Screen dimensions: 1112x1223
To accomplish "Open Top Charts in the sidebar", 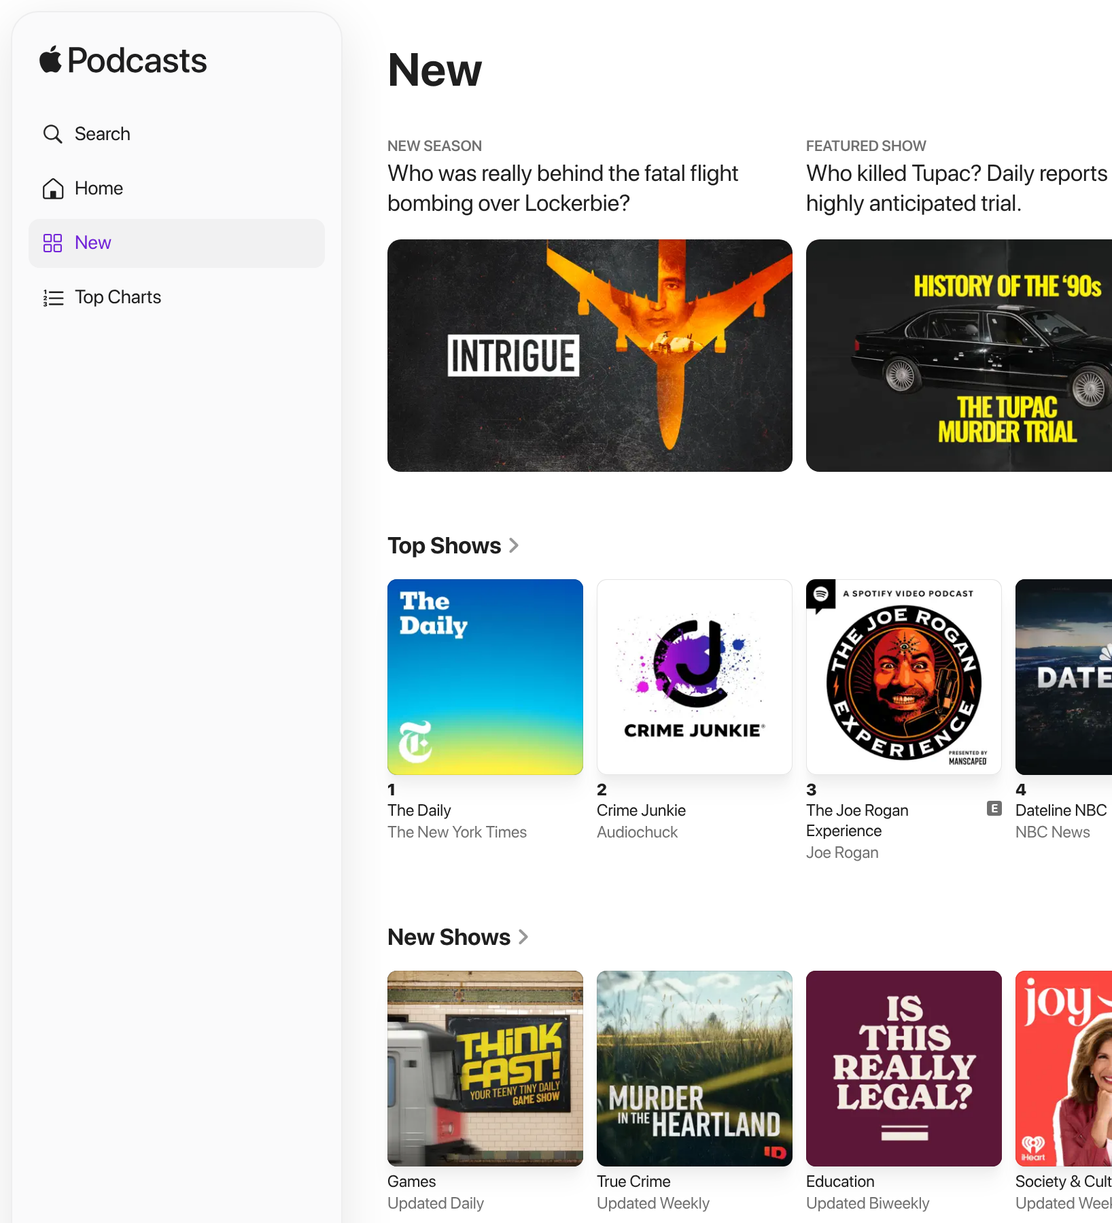I will point(176,297).
